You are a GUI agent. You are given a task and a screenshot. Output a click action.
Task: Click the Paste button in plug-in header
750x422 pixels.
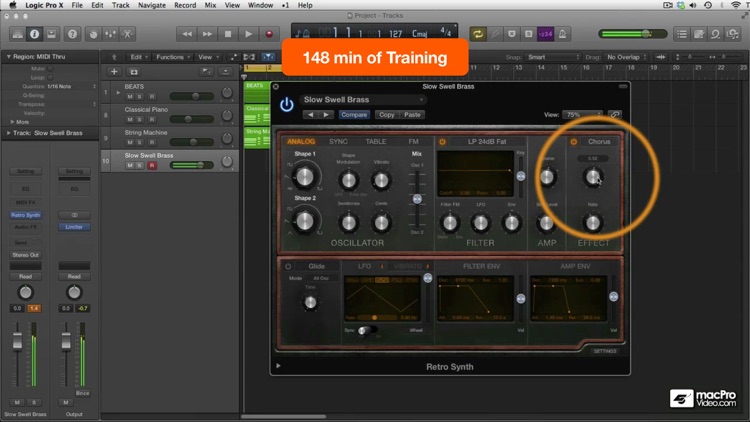[412, 115]
